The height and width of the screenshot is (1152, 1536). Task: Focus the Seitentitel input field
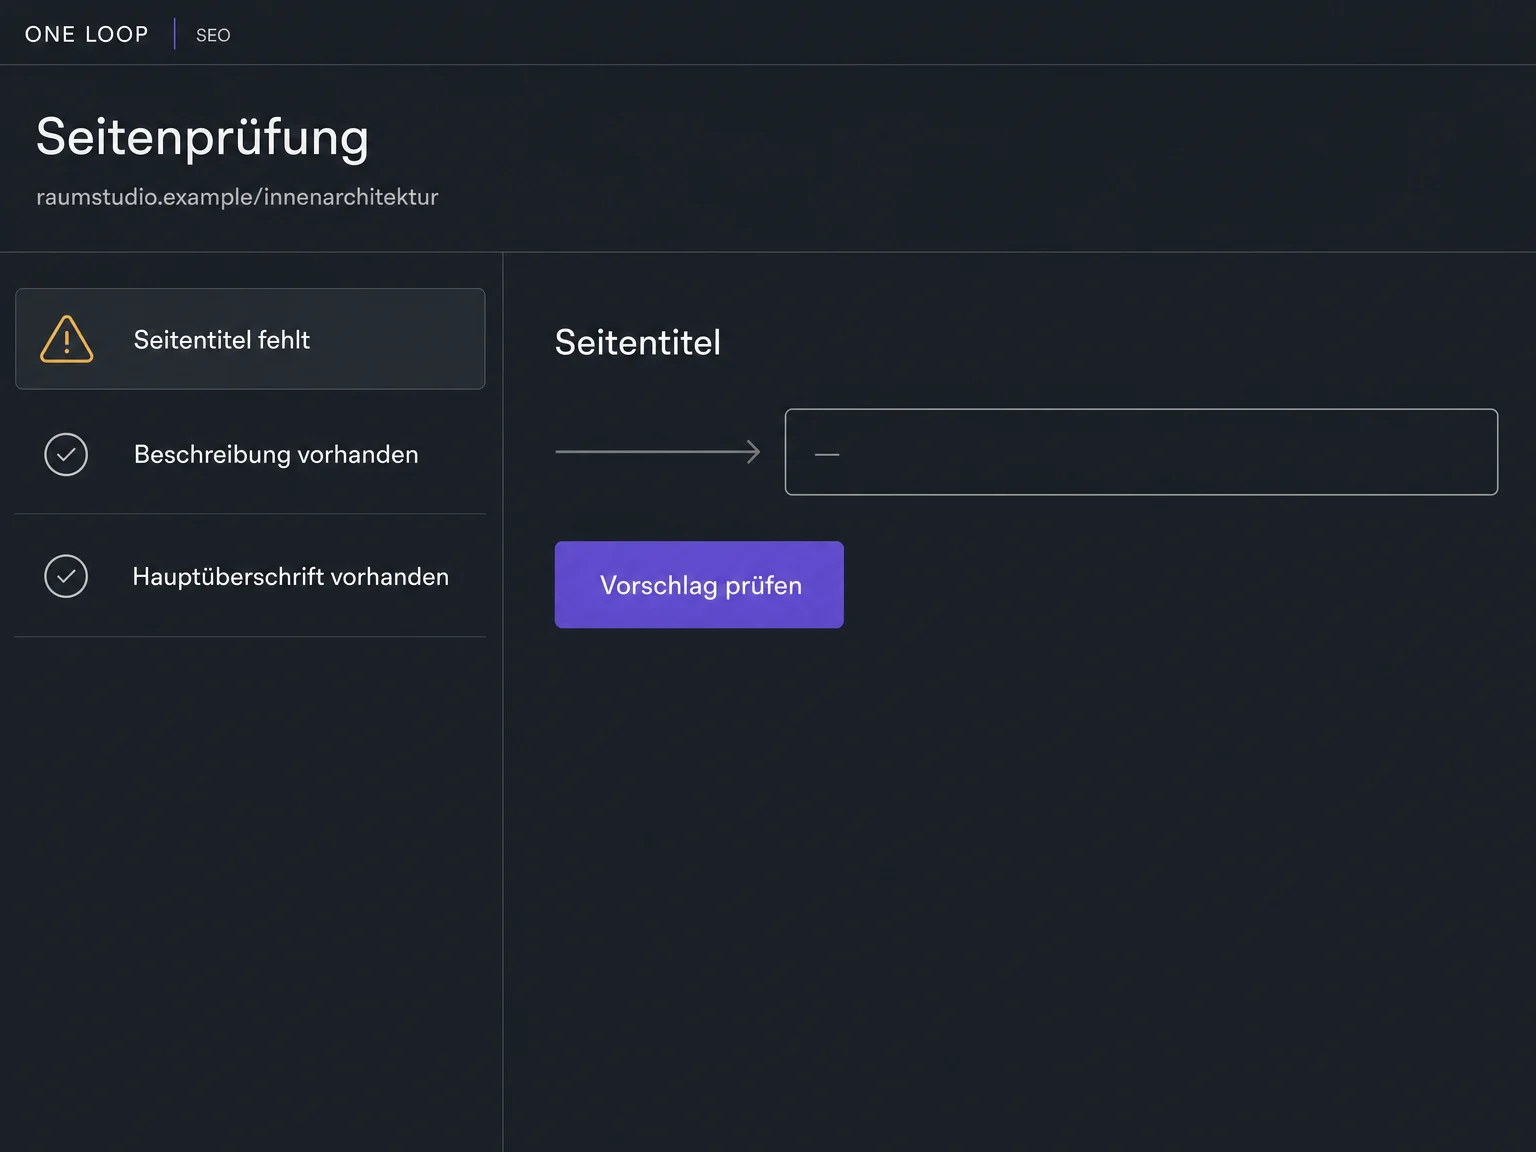point(1141,452)
